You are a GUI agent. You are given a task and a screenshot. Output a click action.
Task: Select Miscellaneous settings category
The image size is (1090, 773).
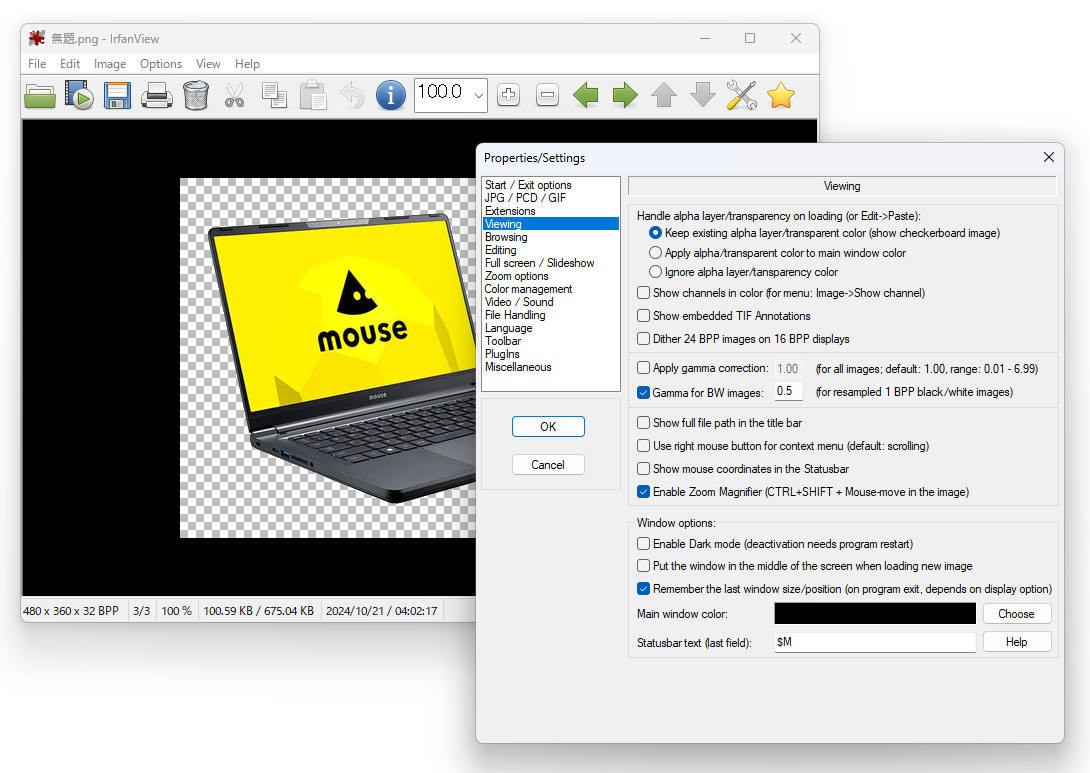518,367
